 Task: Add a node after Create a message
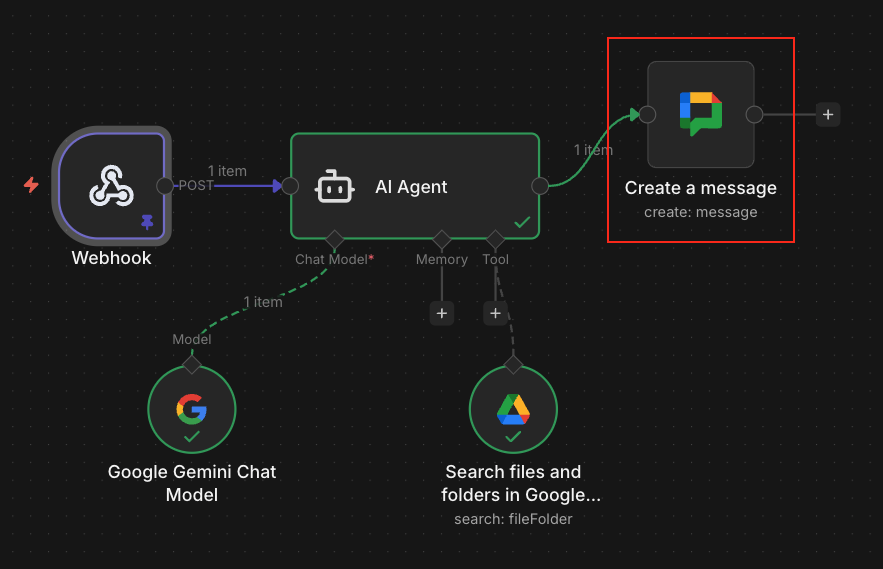pyautogui.click(x=827, y=114)
